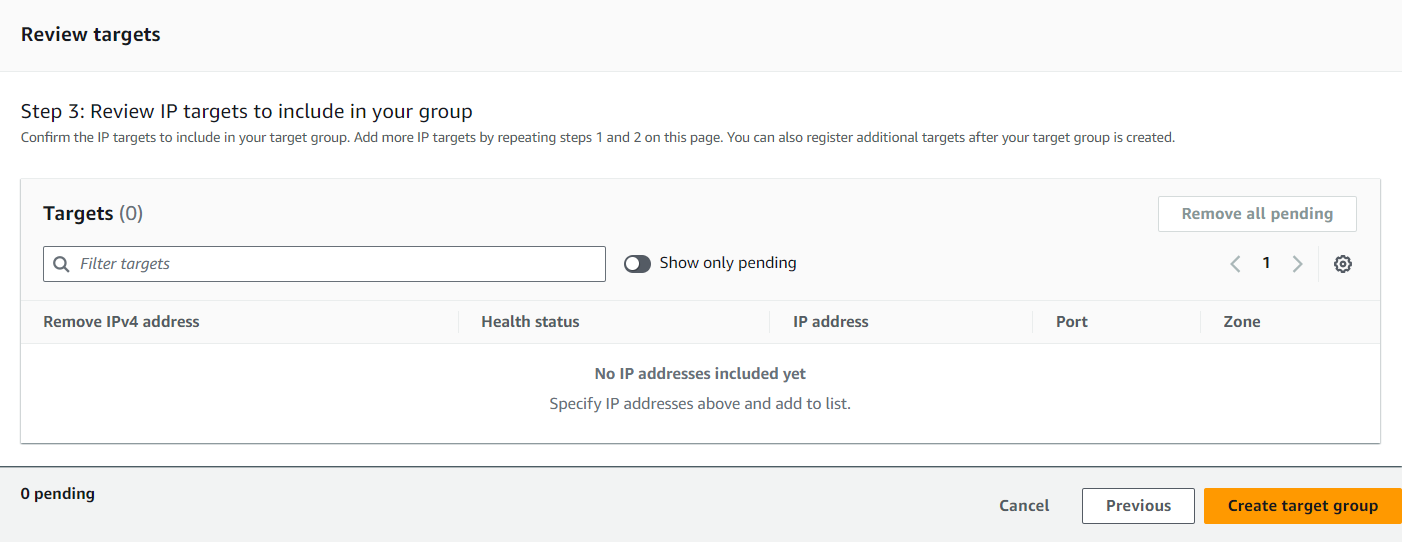1402x542 pixels.
Task: Click the Zone column header
Action: pyautogui.click(x=1241, y=322)
